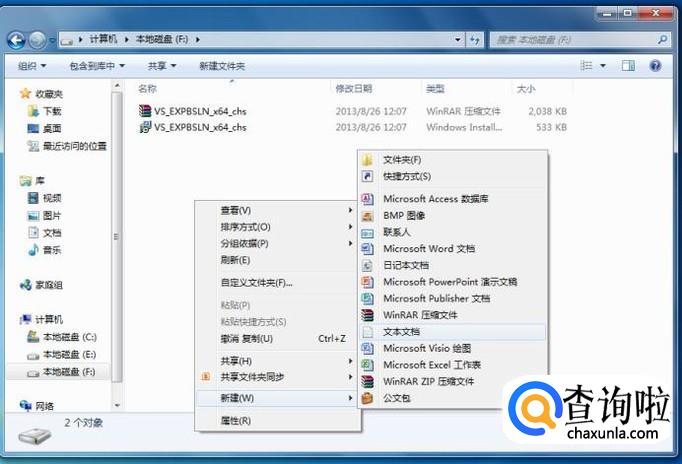Choose 撤消 复制(U) menu entry
Viewport: 682px width, 464px height.
(x=277, y=339)
